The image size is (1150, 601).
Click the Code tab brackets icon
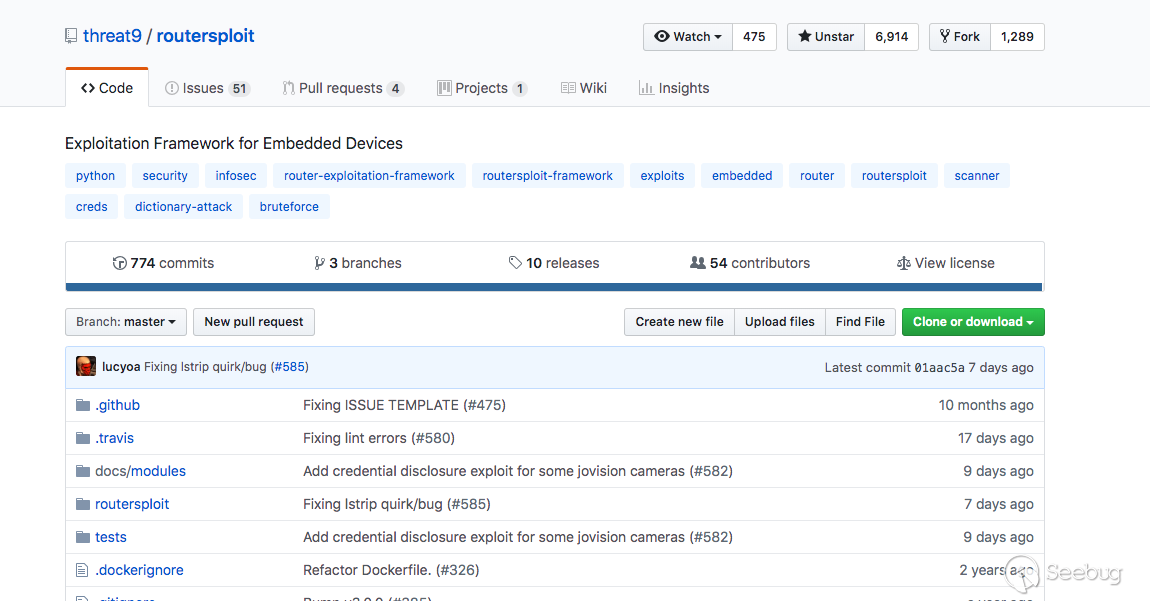[88, 88]
